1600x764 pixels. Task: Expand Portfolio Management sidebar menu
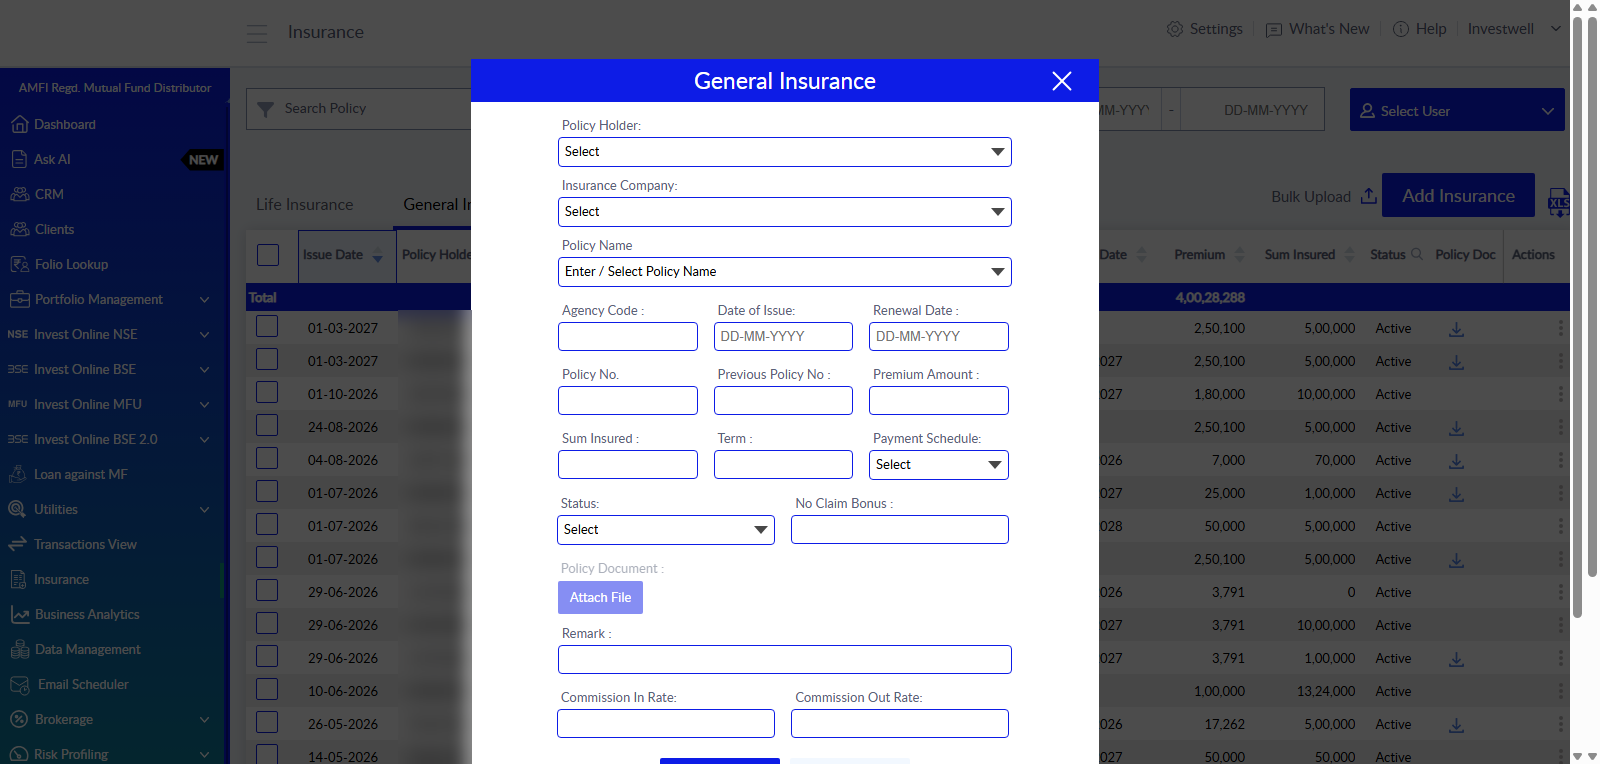coord(110,299)
